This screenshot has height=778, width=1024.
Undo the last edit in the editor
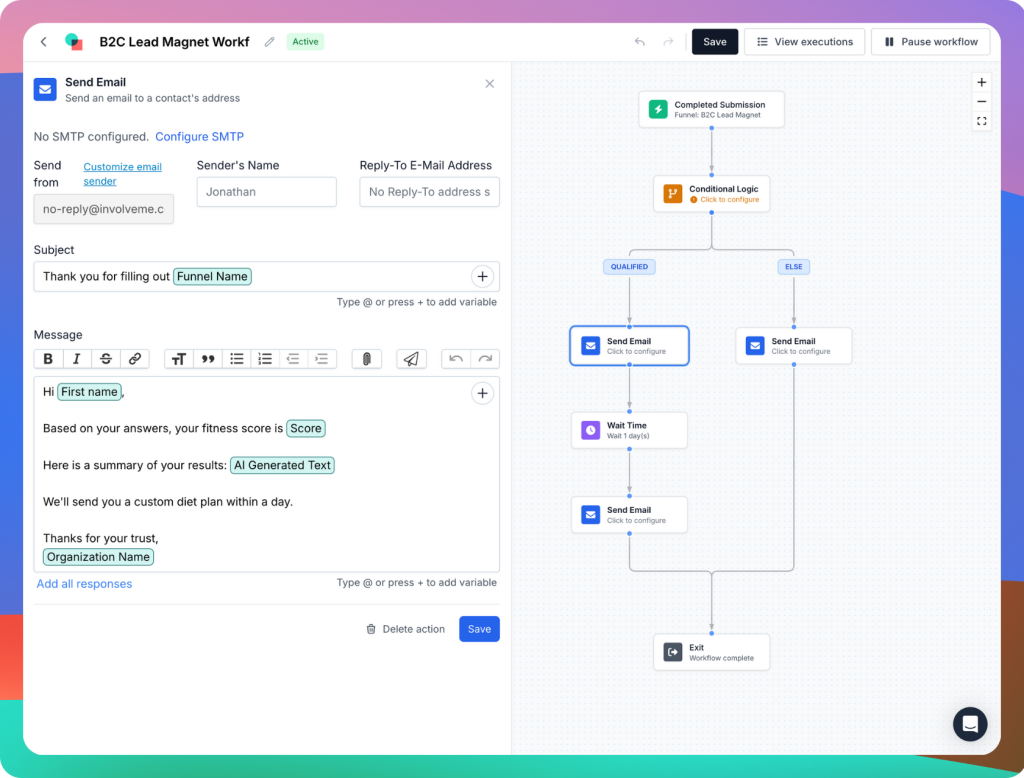[458, 358]
